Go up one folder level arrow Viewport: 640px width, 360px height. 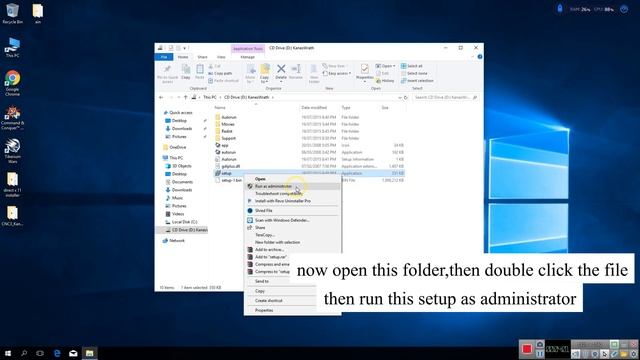186,98
